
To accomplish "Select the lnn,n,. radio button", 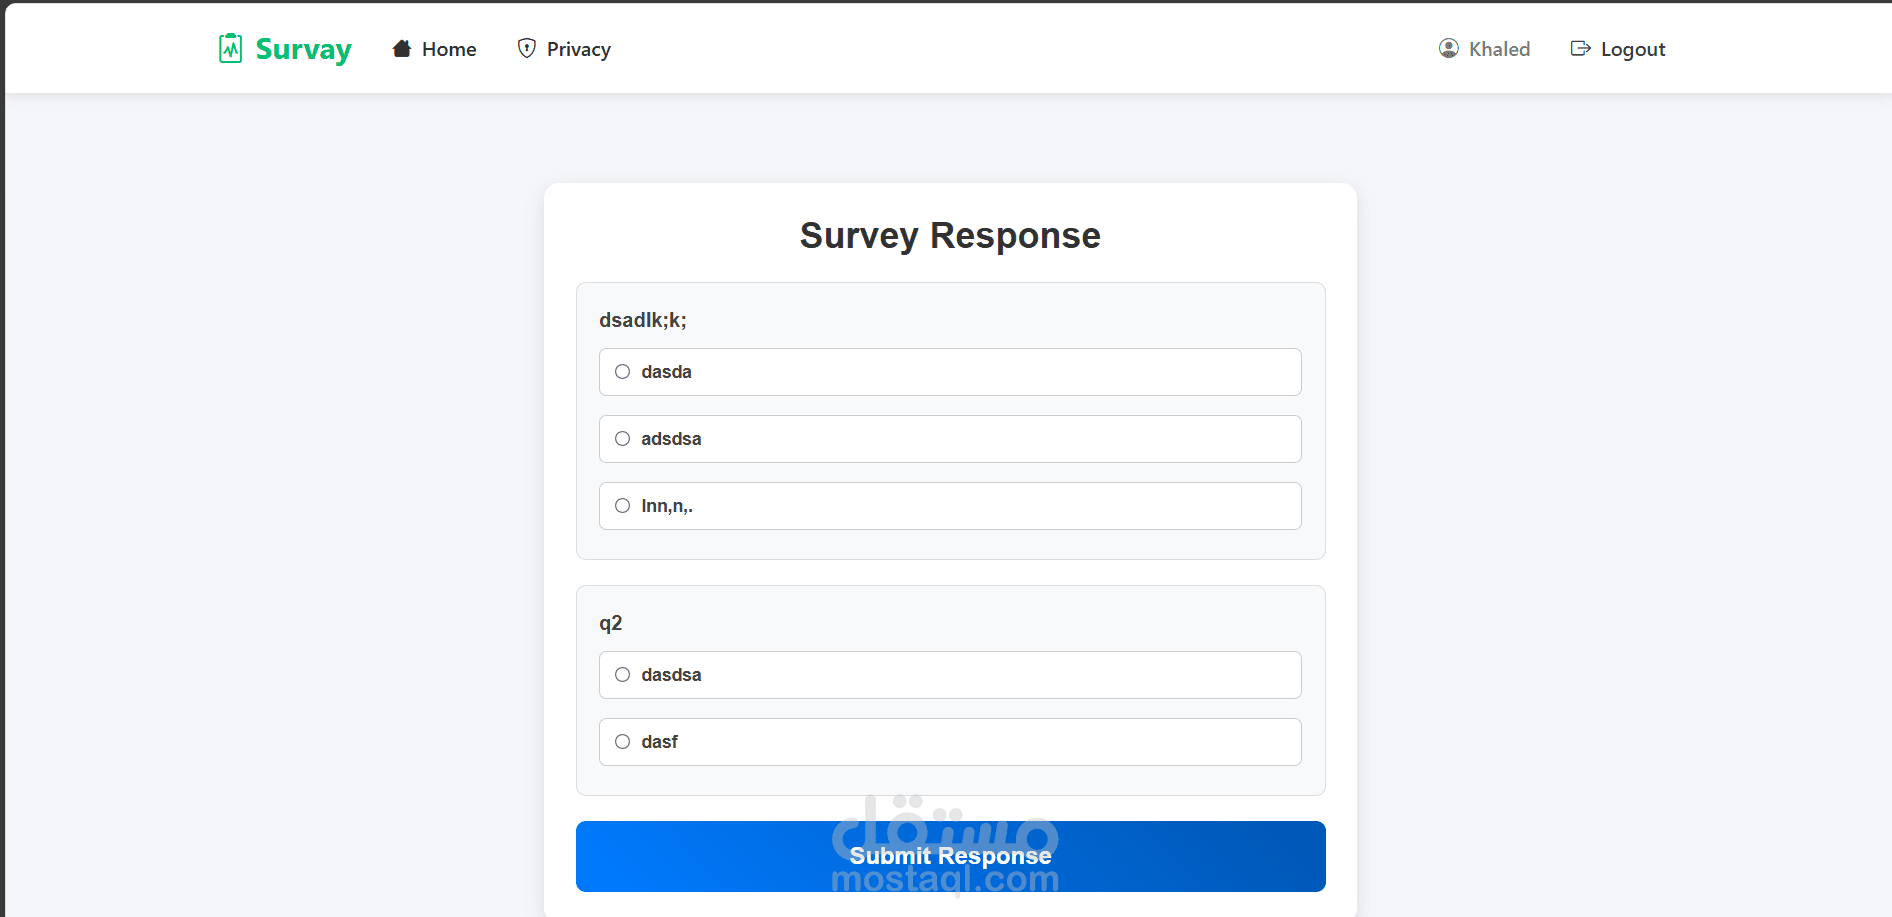I will (622, 506).
